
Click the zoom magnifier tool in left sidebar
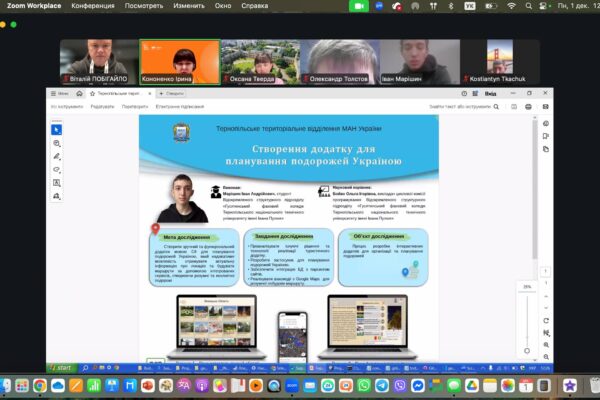pos(57,143)
